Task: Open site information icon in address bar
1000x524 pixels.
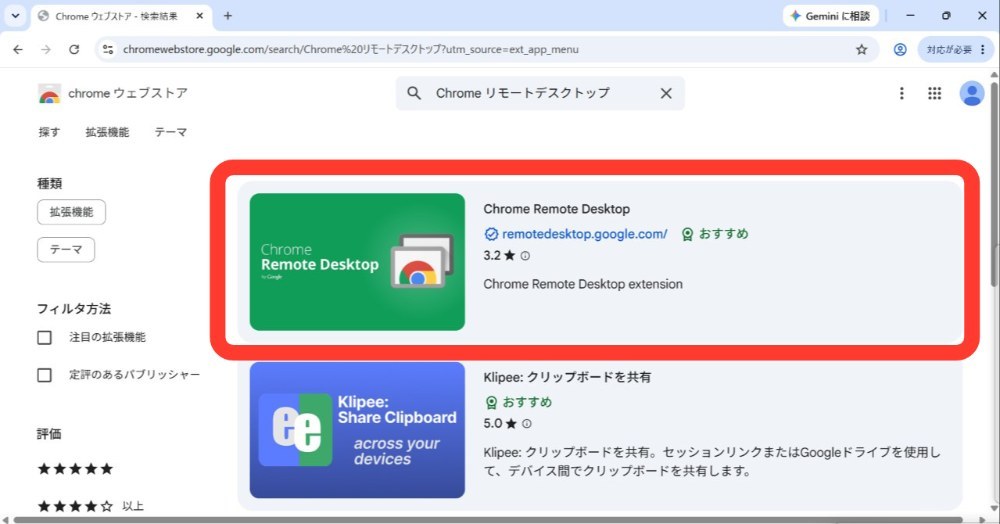Action: [x=108, y=50]
